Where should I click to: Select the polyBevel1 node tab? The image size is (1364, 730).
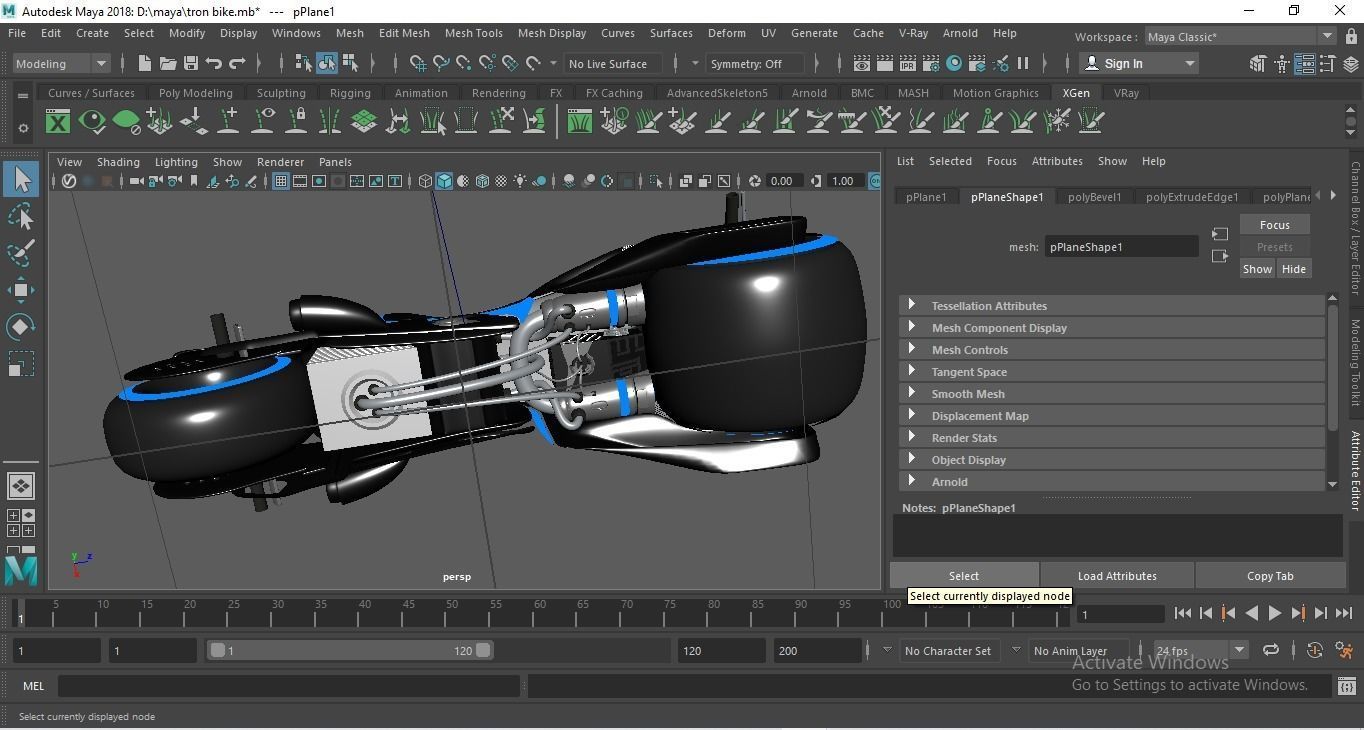1094,197
